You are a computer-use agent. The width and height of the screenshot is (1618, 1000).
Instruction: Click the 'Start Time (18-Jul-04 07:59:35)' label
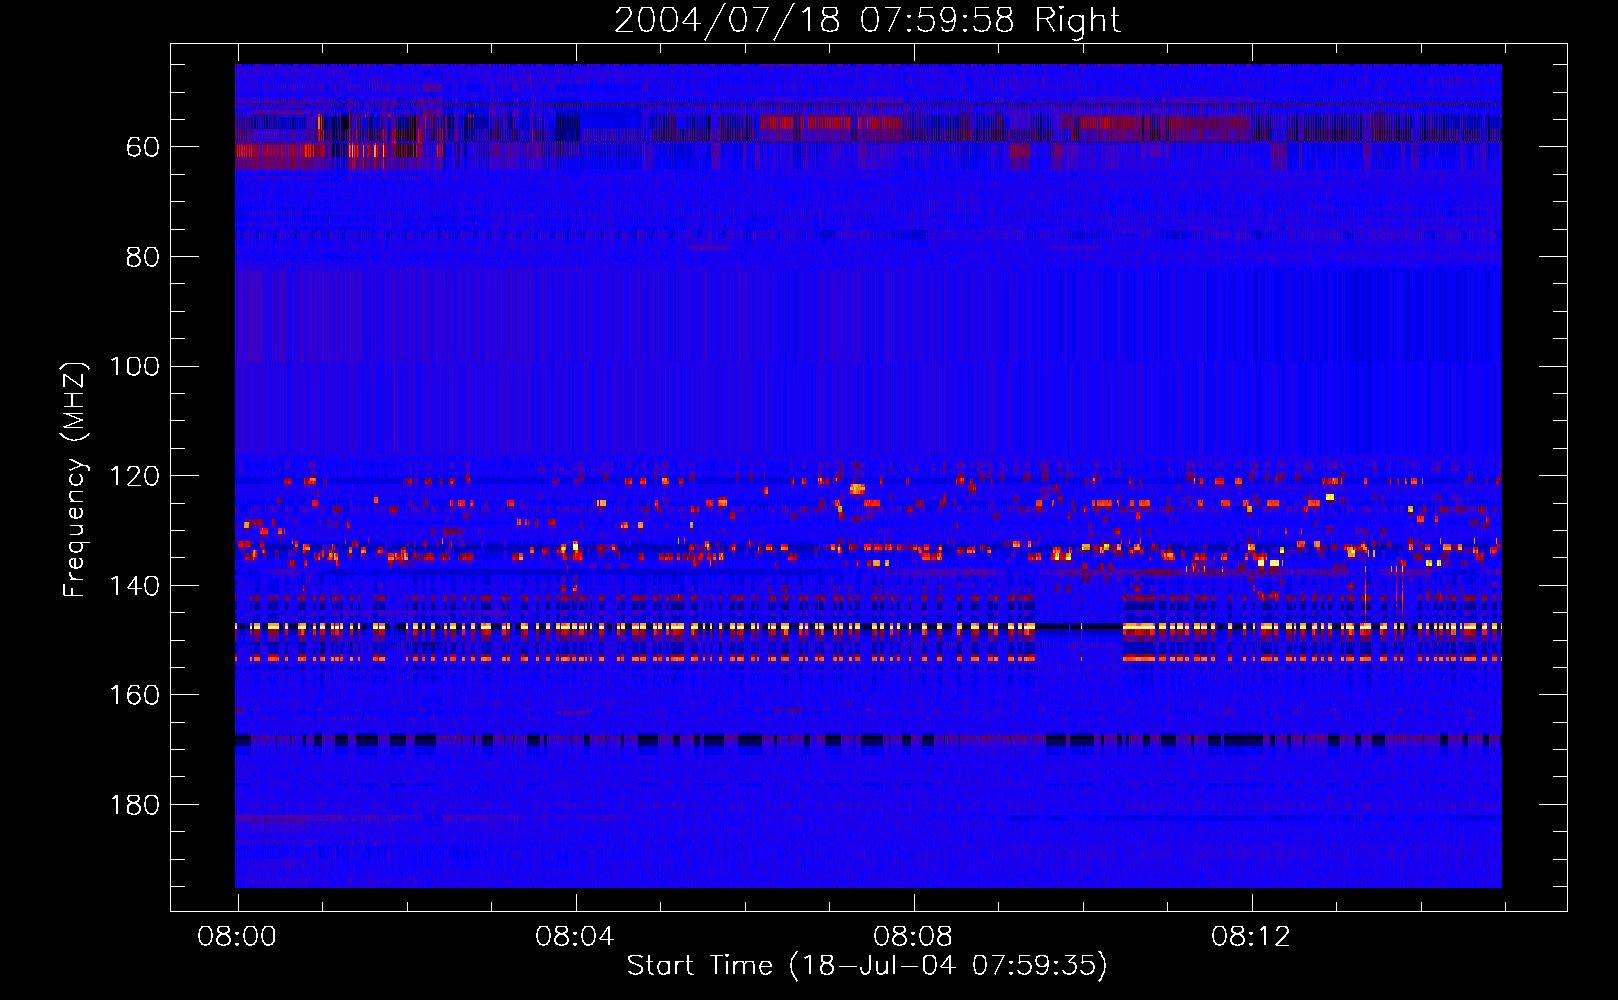867,966
